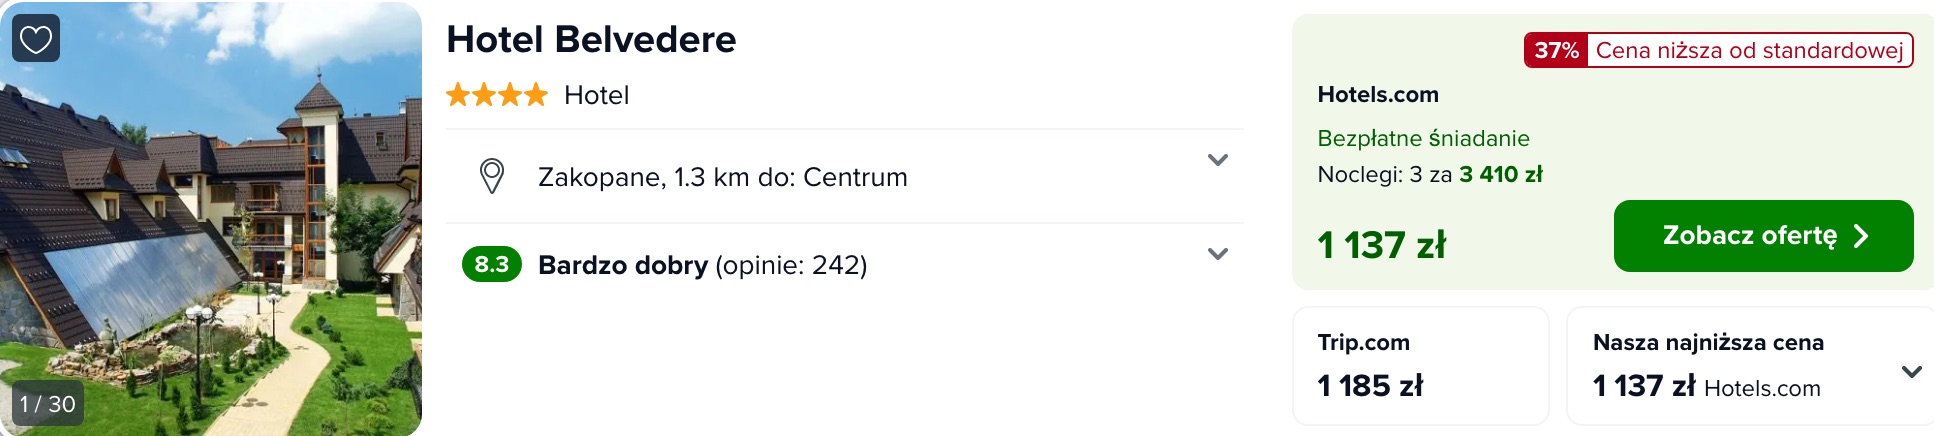Save Hotel Belvedere with the heart icon
Image resolution: width=1934 pixels, height=436 pixels.
click(x=36, y=39)
